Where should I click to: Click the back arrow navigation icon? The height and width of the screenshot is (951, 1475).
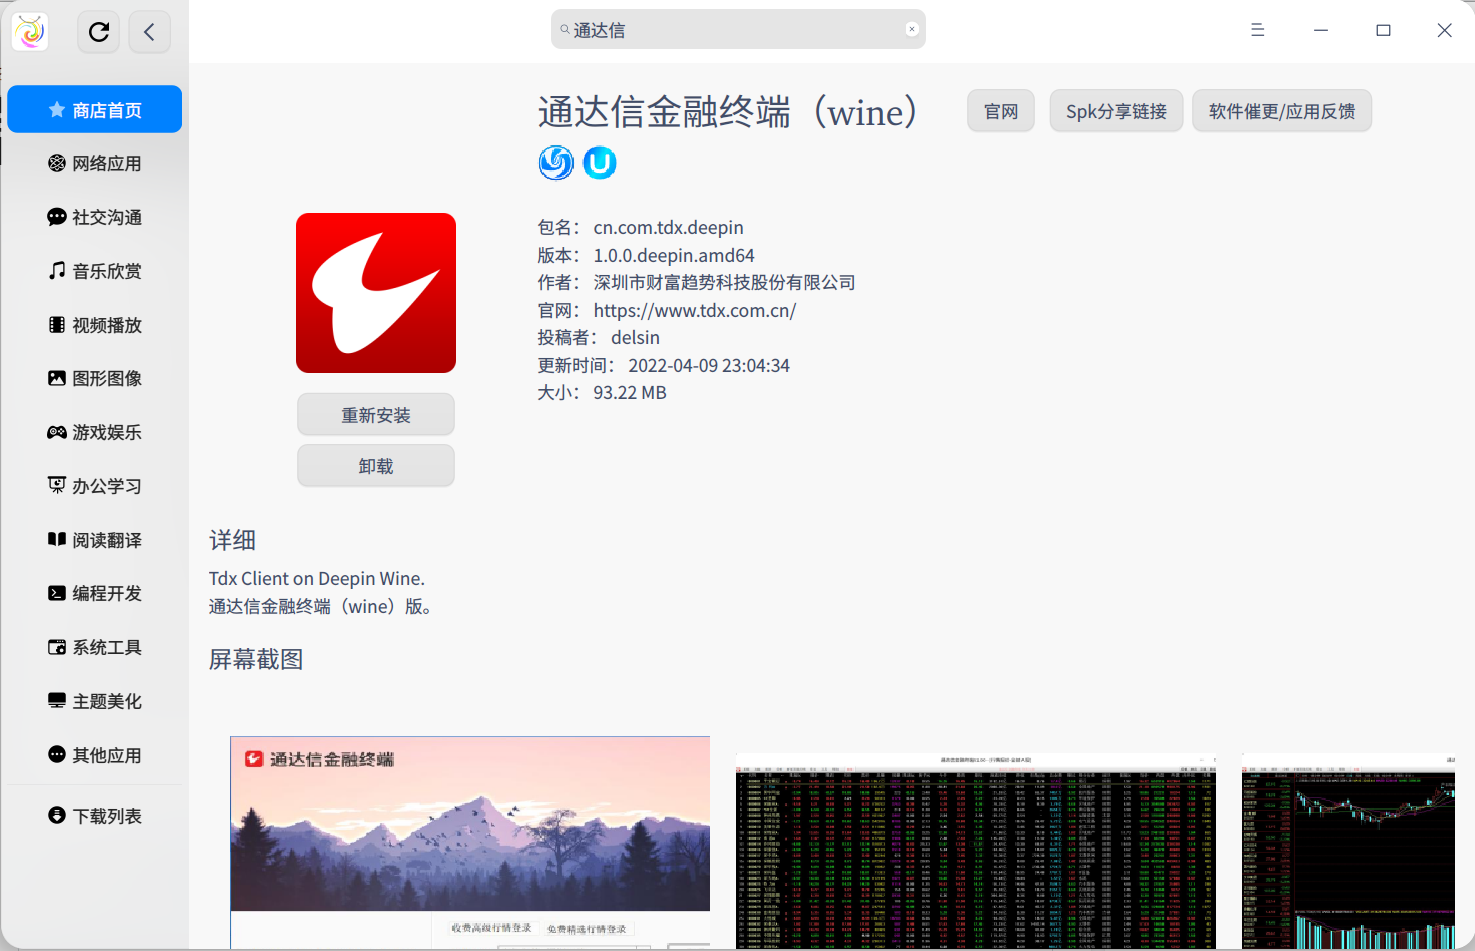[150, 31]
